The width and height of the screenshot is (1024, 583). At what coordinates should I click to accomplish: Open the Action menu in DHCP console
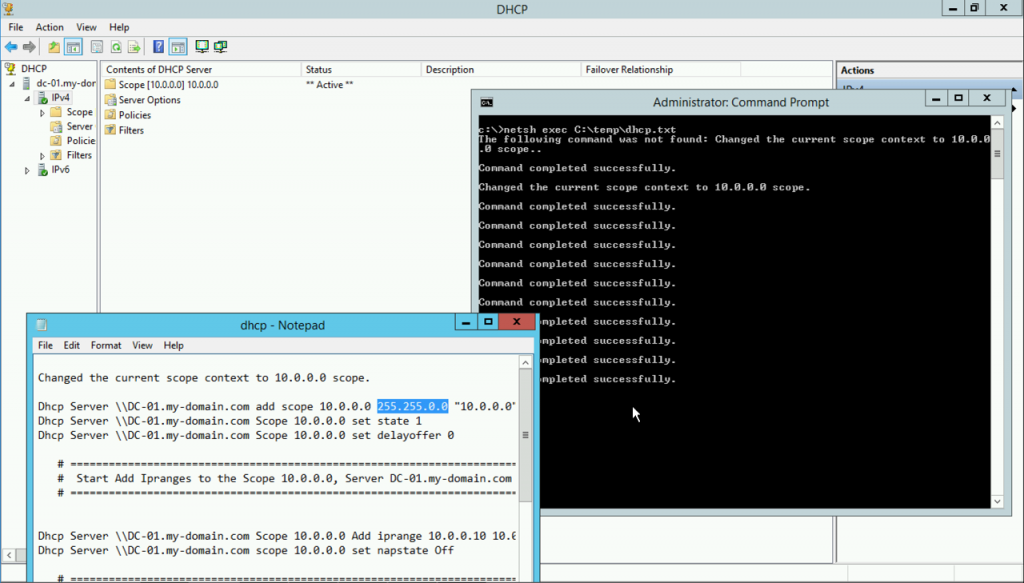(x=49, y=27)
